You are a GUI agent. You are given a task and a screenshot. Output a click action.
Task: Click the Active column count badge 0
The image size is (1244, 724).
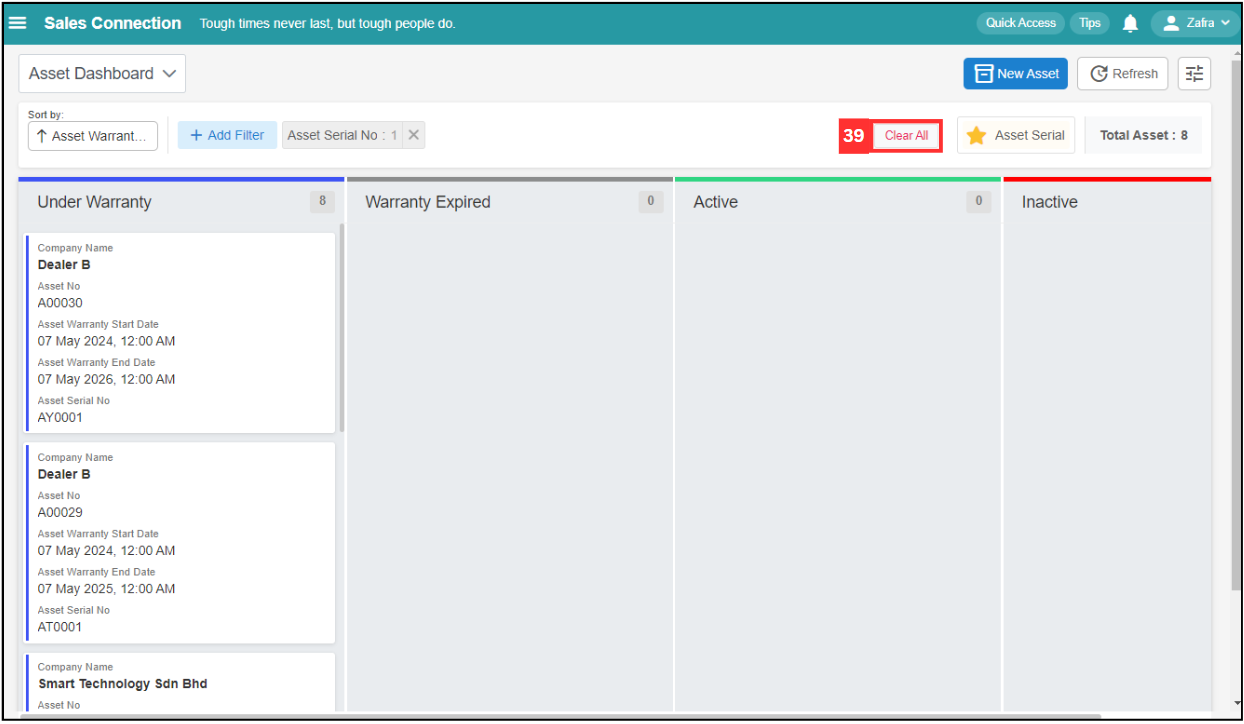tap(978, 201)
